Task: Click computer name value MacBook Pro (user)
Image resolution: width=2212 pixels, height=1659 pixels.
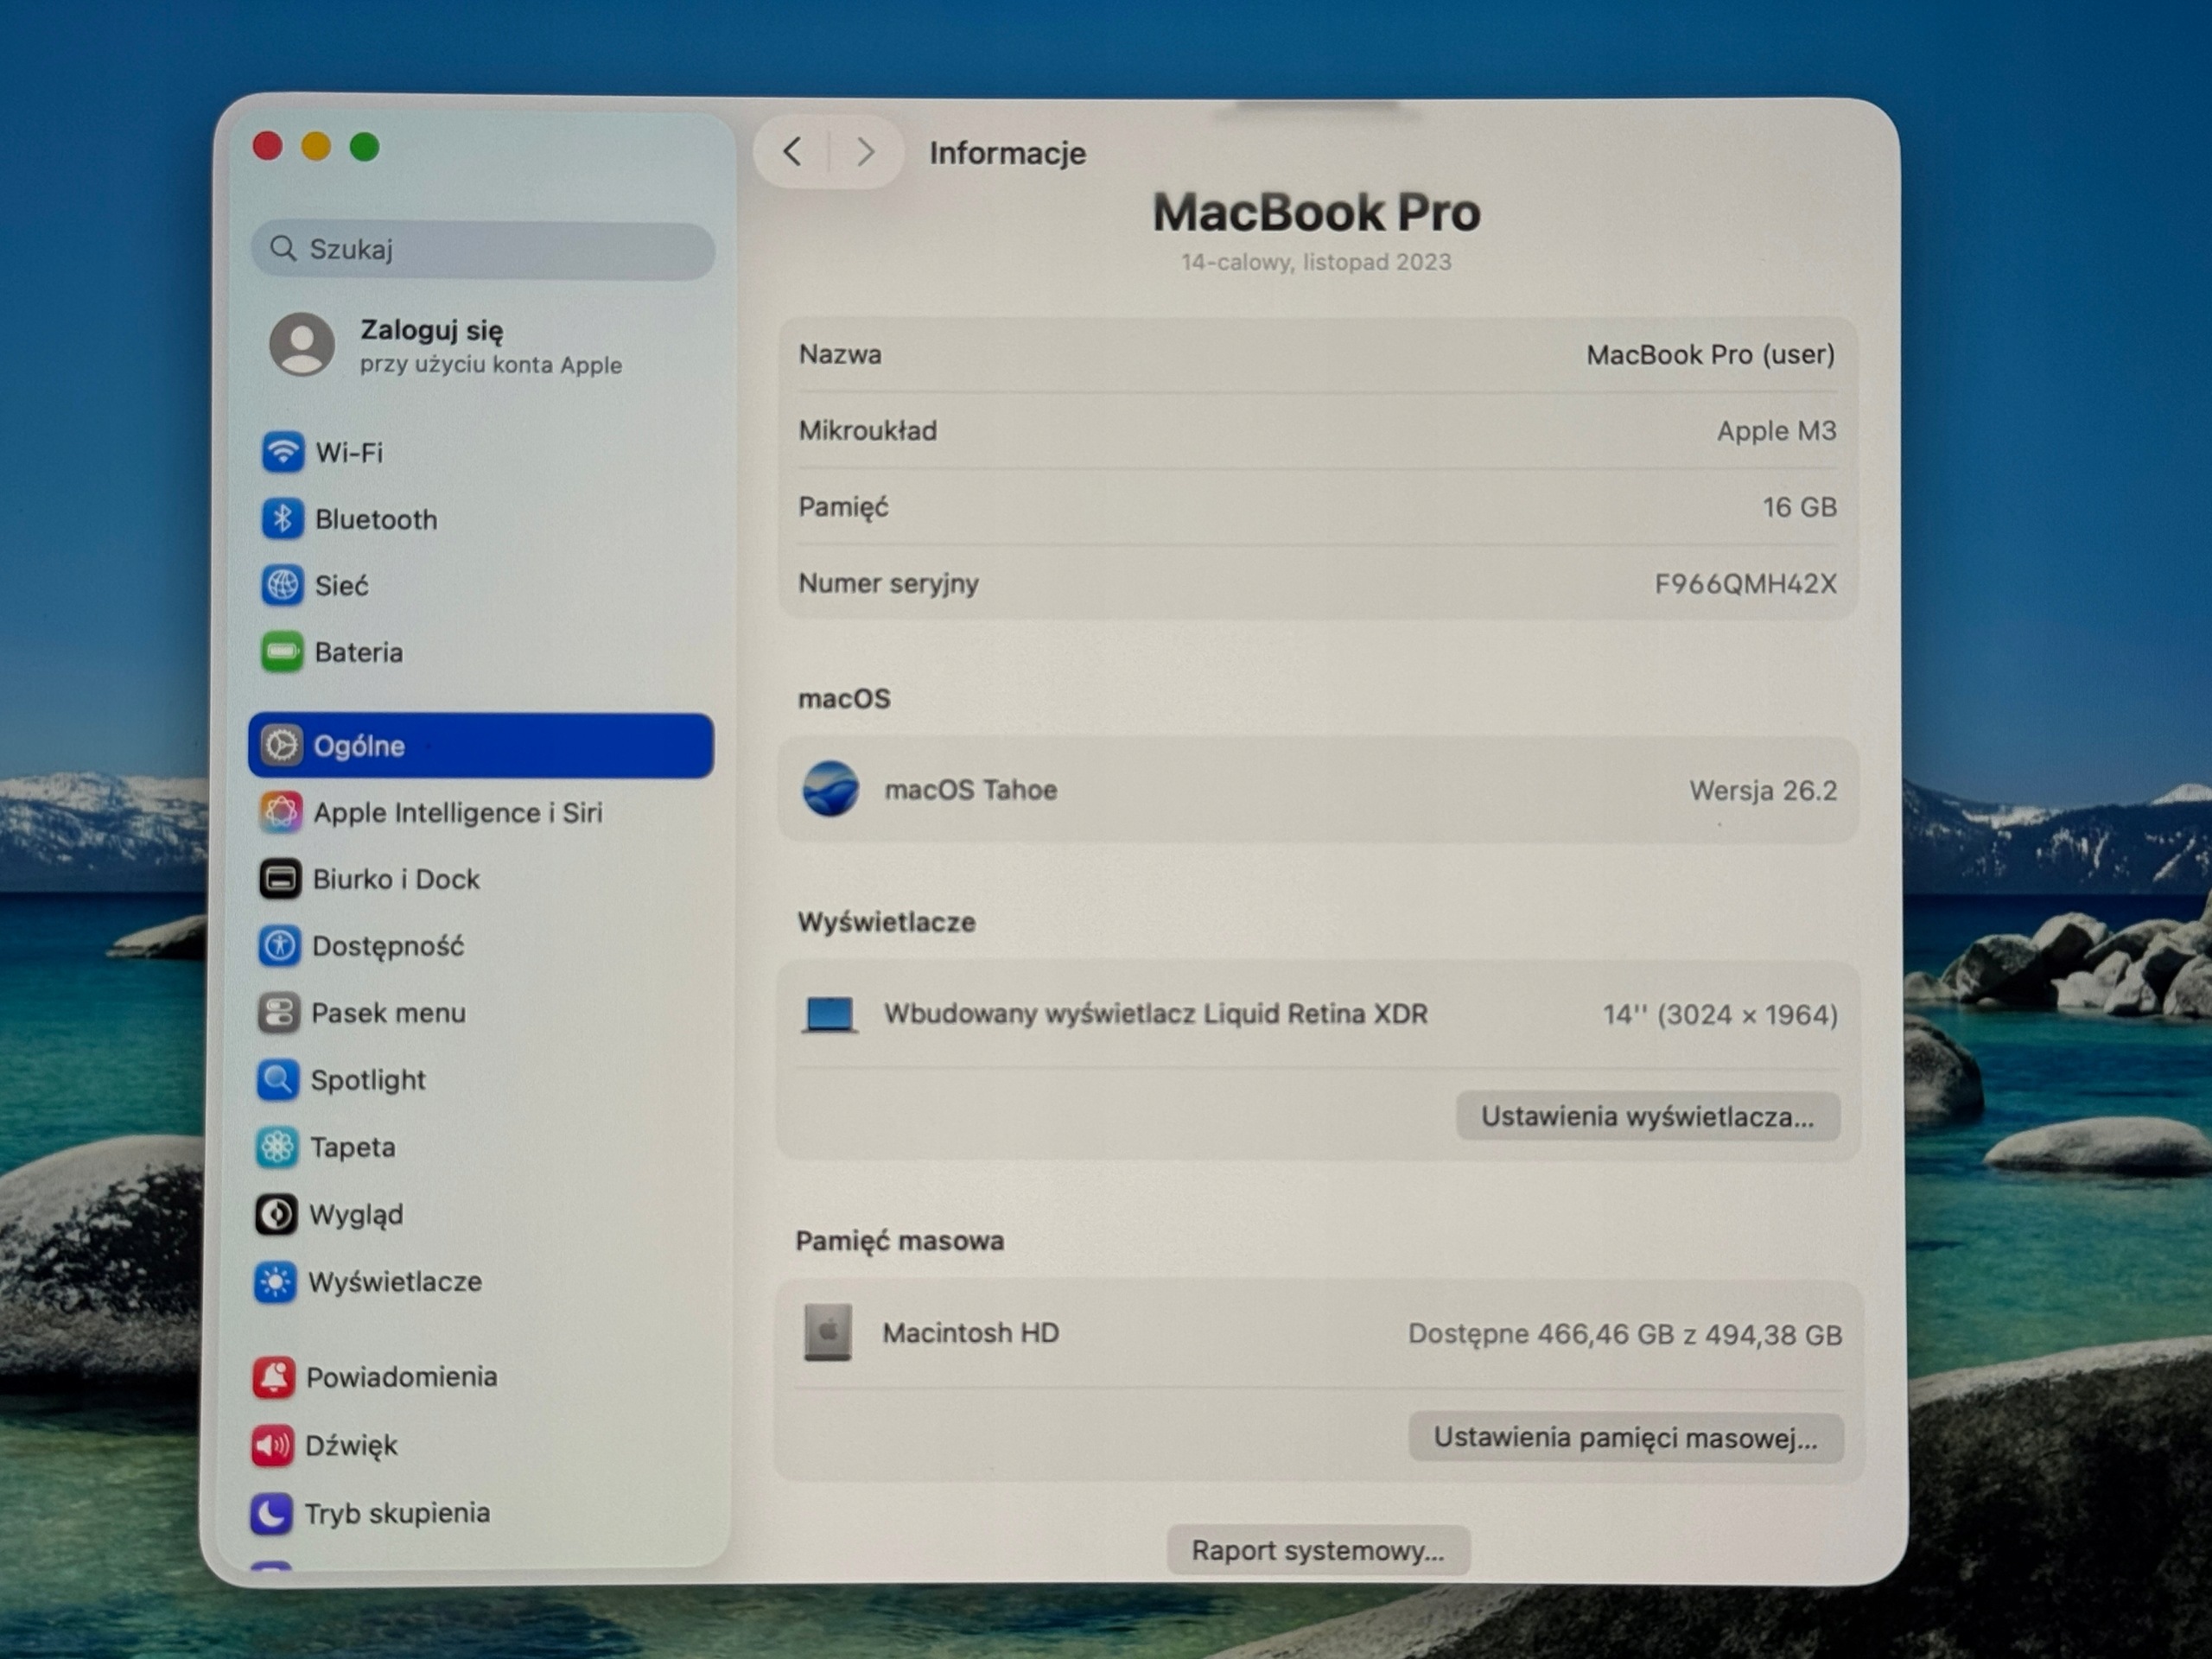Action: point(1711,355)
